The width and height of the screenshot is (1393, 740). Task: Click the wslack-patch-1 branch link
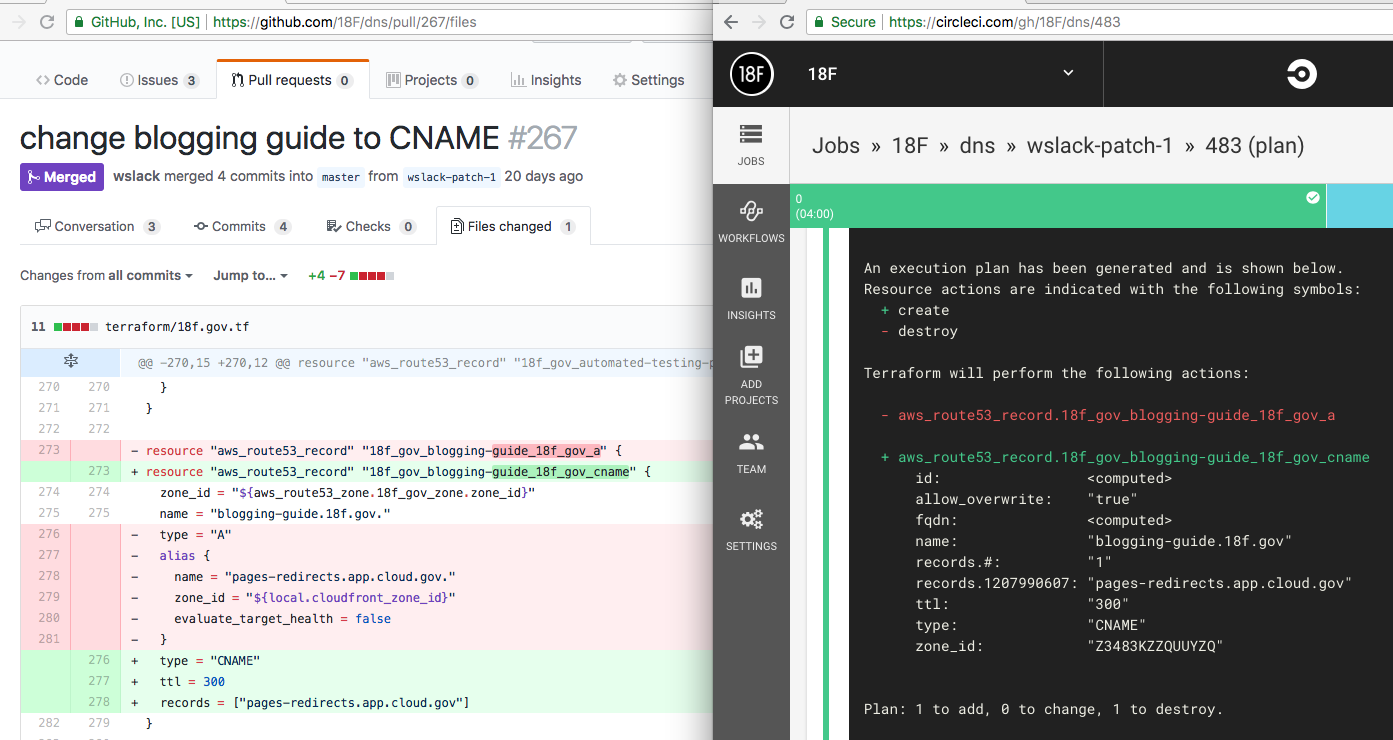(x=450, y=177)
